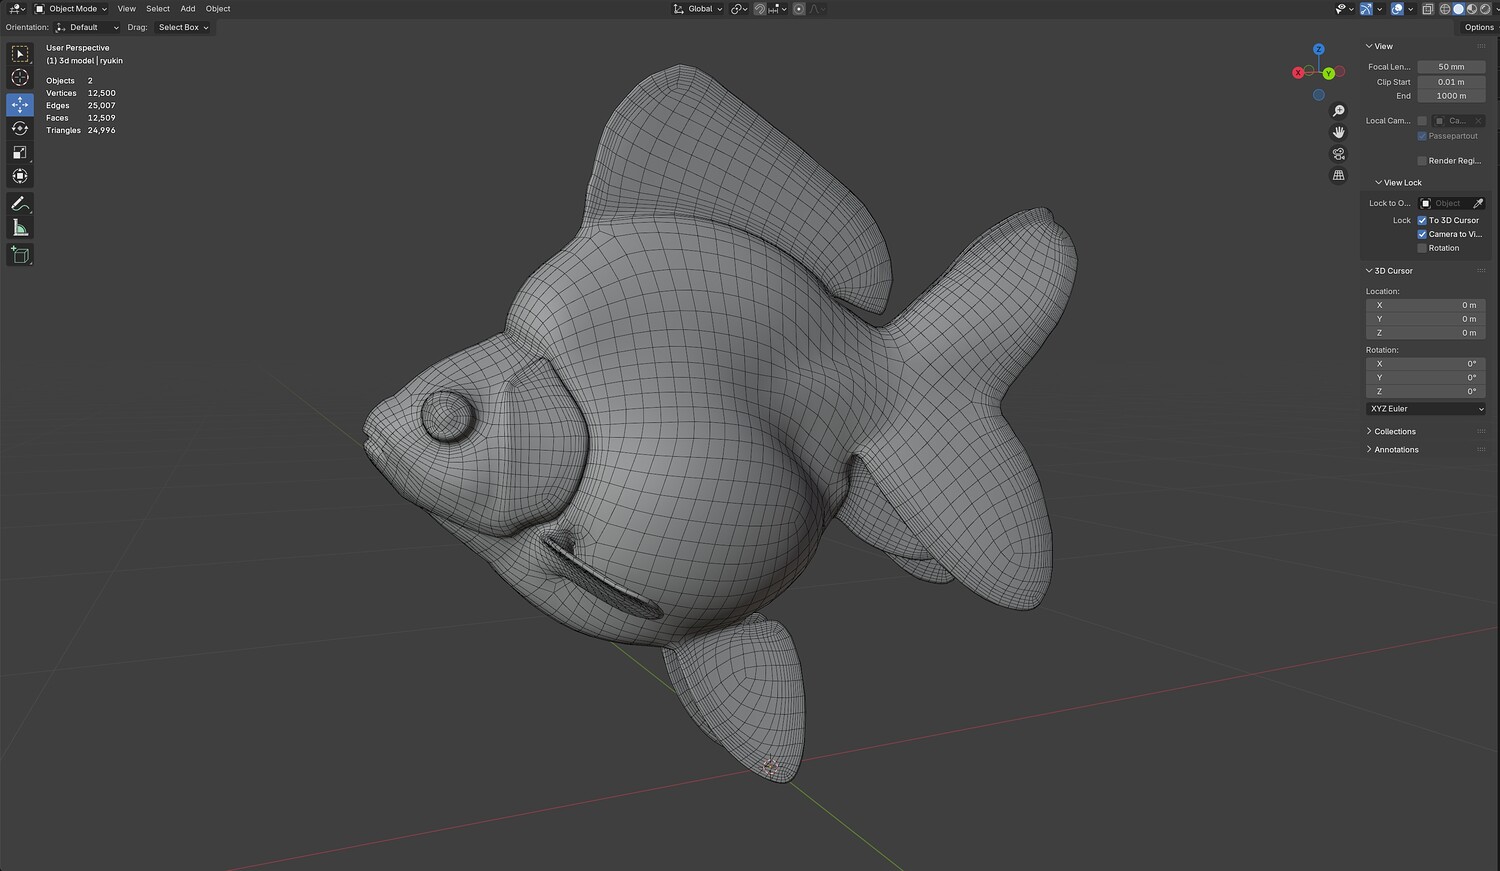Switch to solid viewport shading
This screenshot has height=871, width=1500.
[x=1458, y=9]
